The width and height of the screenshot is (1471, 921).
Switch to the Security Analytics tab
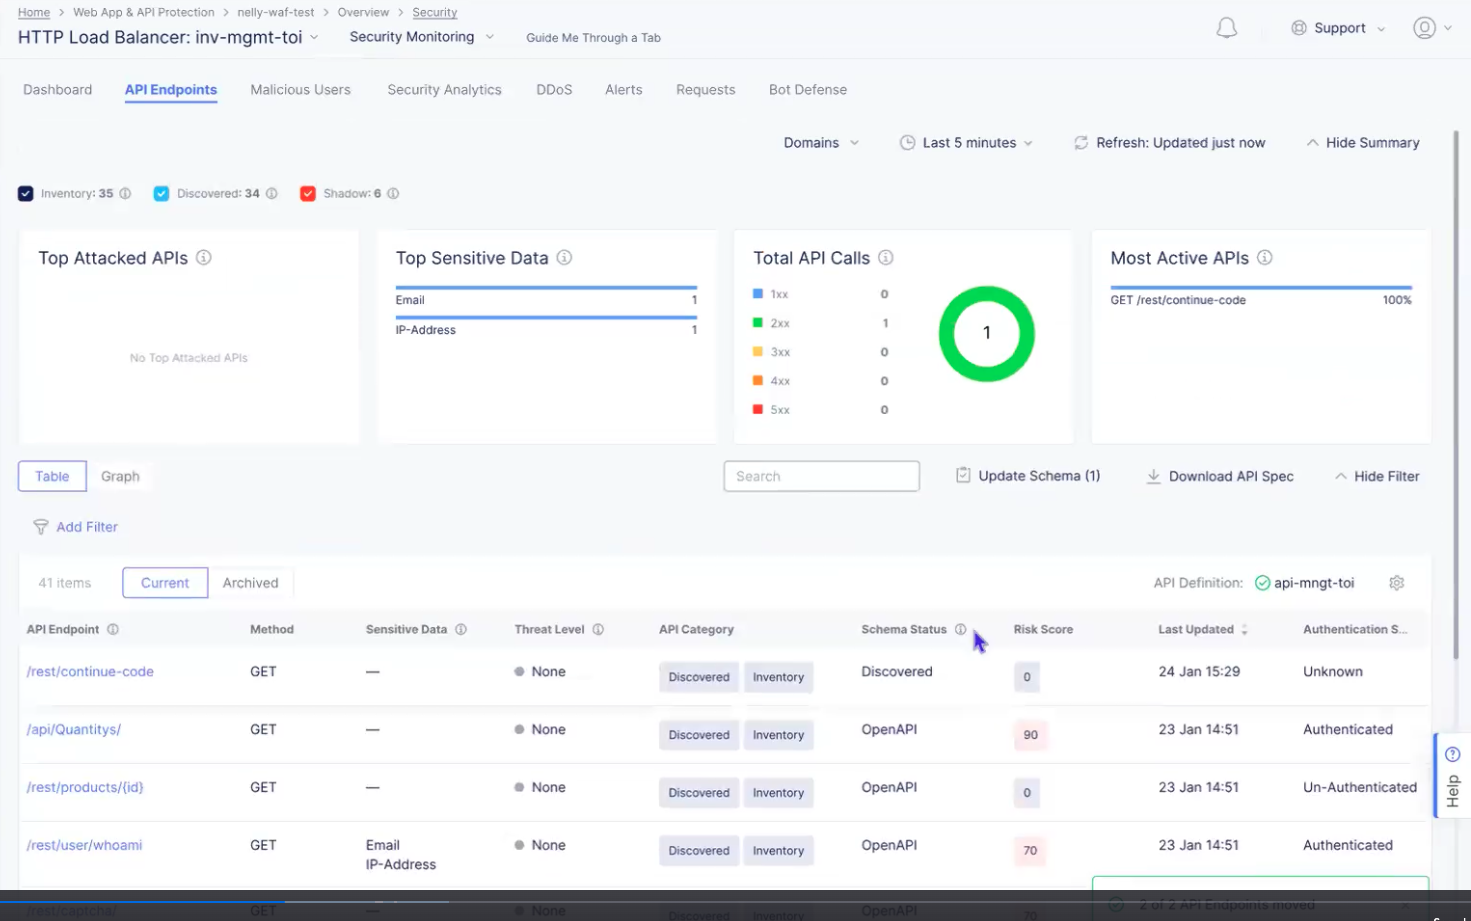pos(444,89)
